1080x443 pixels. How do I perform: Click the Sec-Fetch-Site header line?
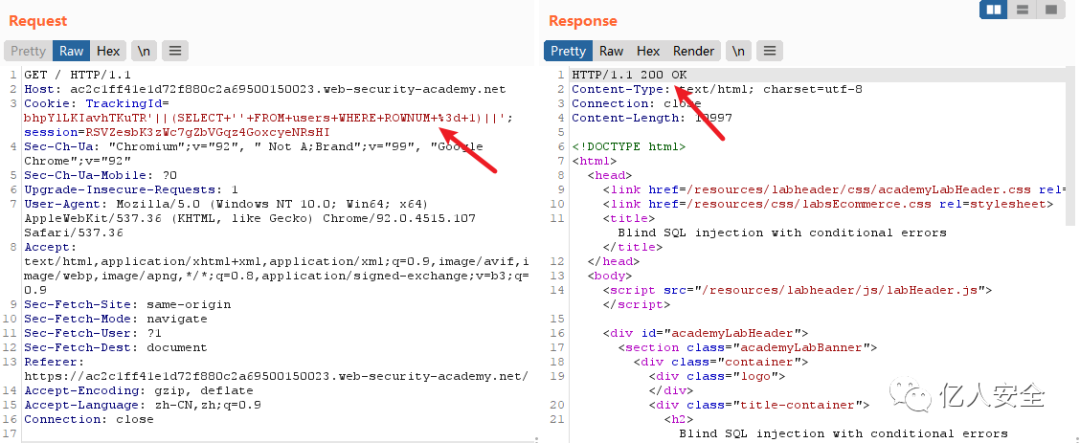tap(127, 305)
